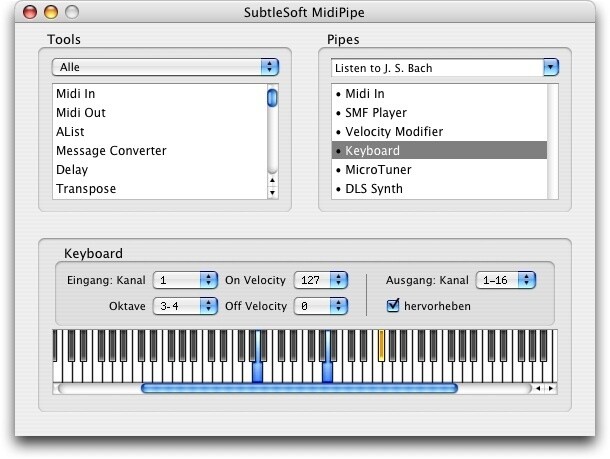Select Message Converter in Tools list
610x459 pixels.
tap(110, 151)
